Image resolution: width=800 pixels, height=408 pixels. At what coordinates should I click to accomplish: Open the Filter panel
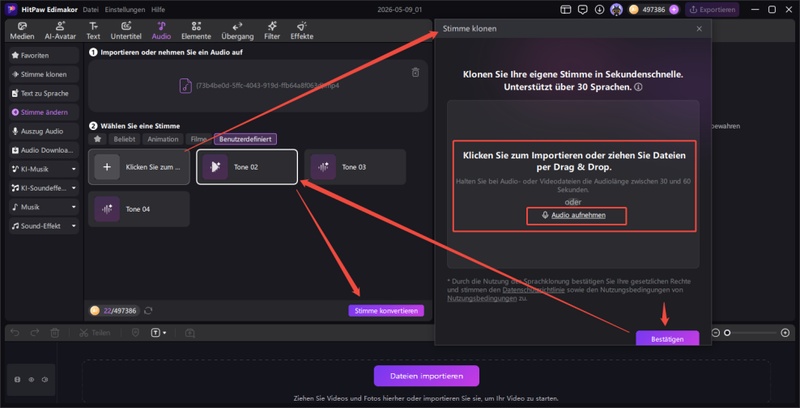pyautogui.click(x=272, y=31)
